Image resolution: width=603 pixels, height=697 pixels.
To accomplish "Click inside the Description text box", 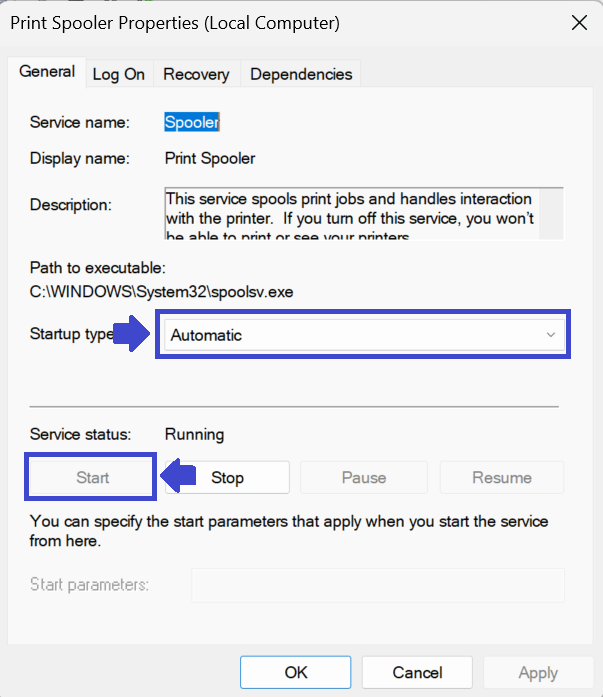I will (x=350, y=213).
